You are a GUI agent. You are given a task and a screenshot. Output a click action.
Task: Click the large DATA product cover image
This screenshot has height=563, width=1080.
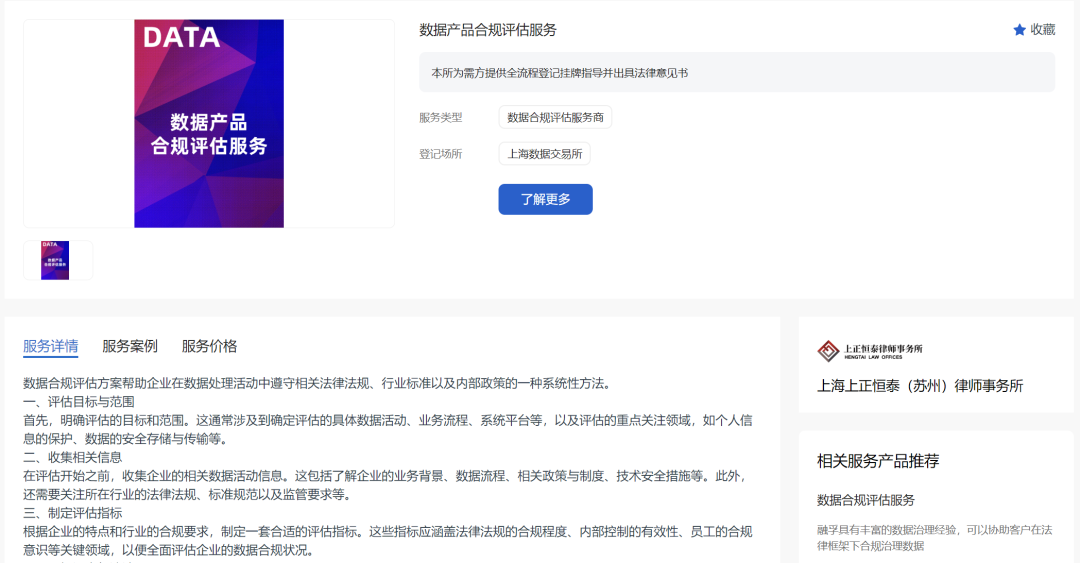click(209, 123)
